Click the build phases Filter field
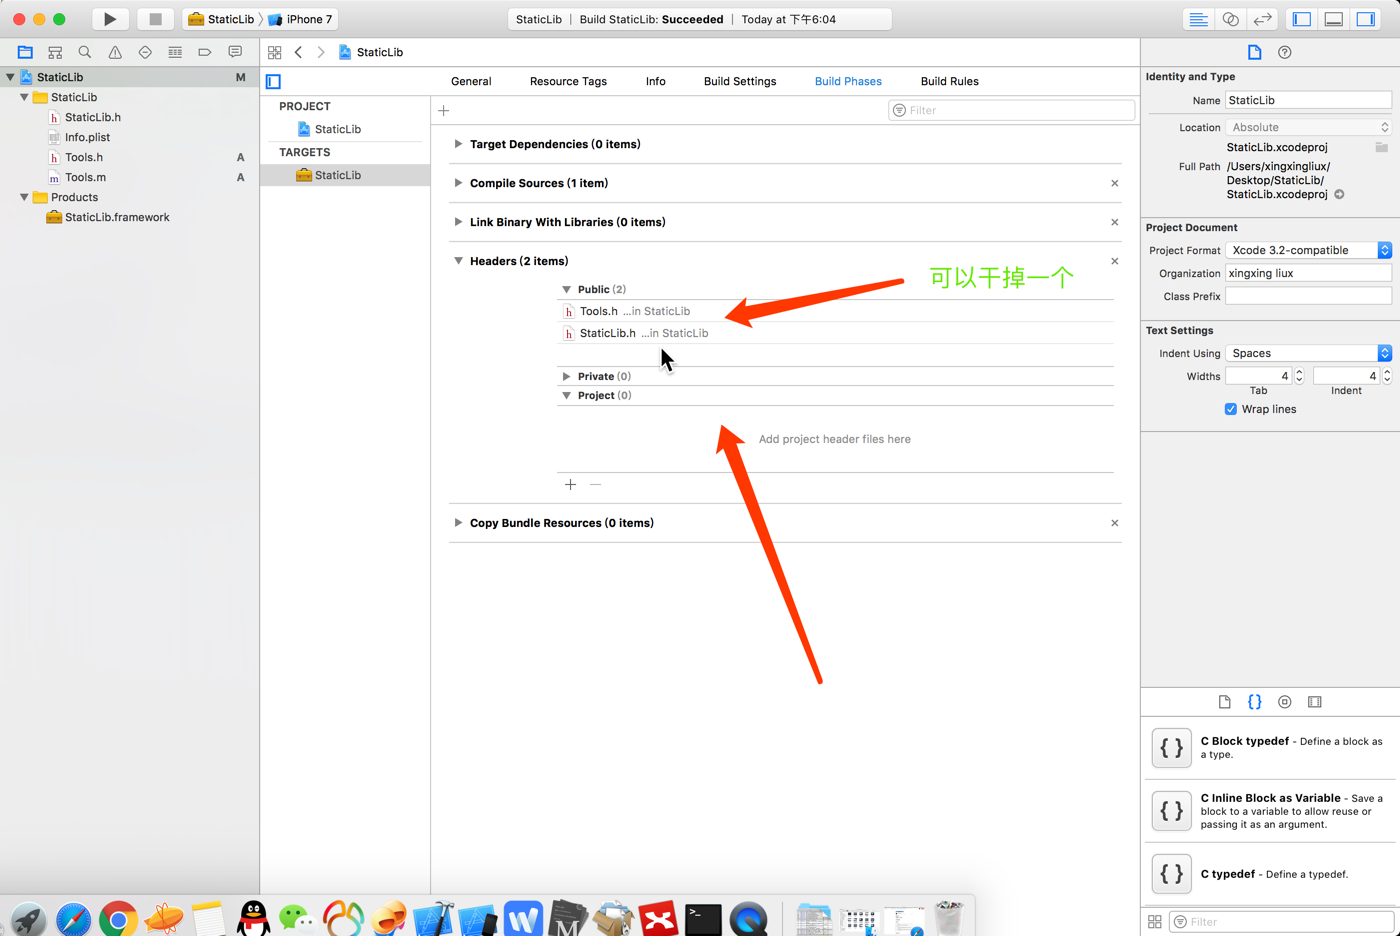 1011,110
